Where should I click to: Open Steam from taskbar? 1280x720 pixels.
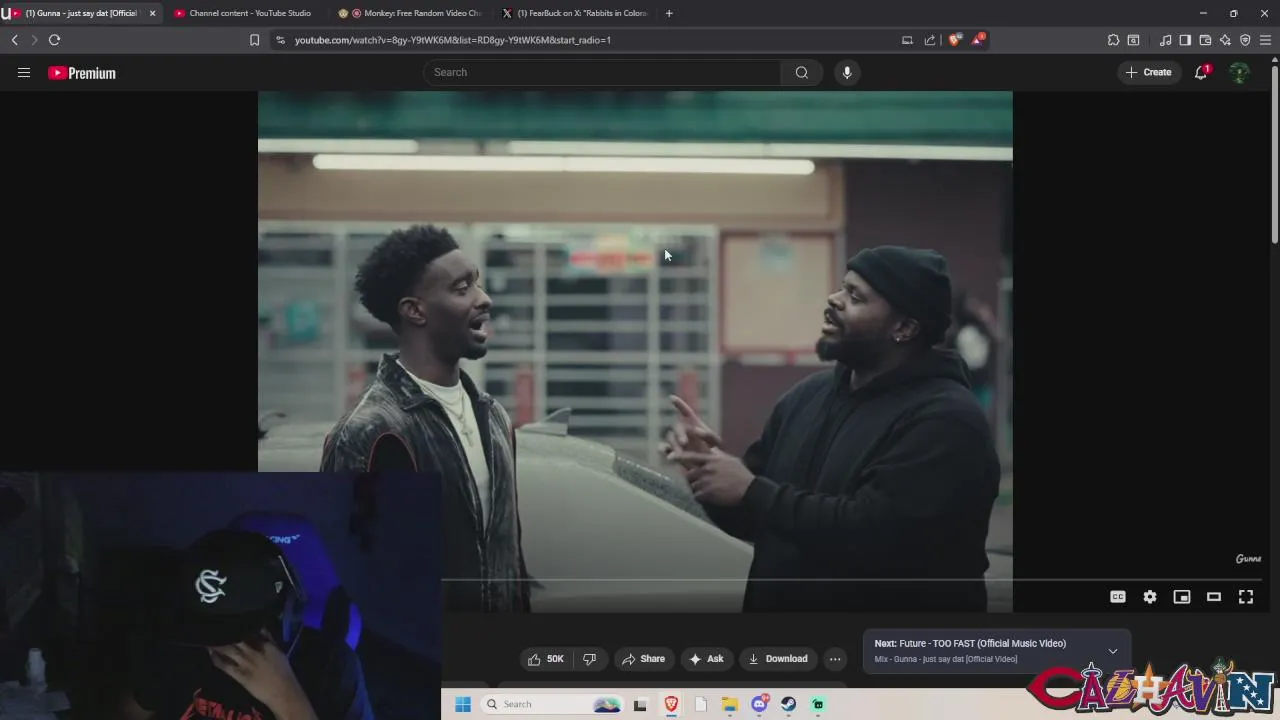coord(788,704)
